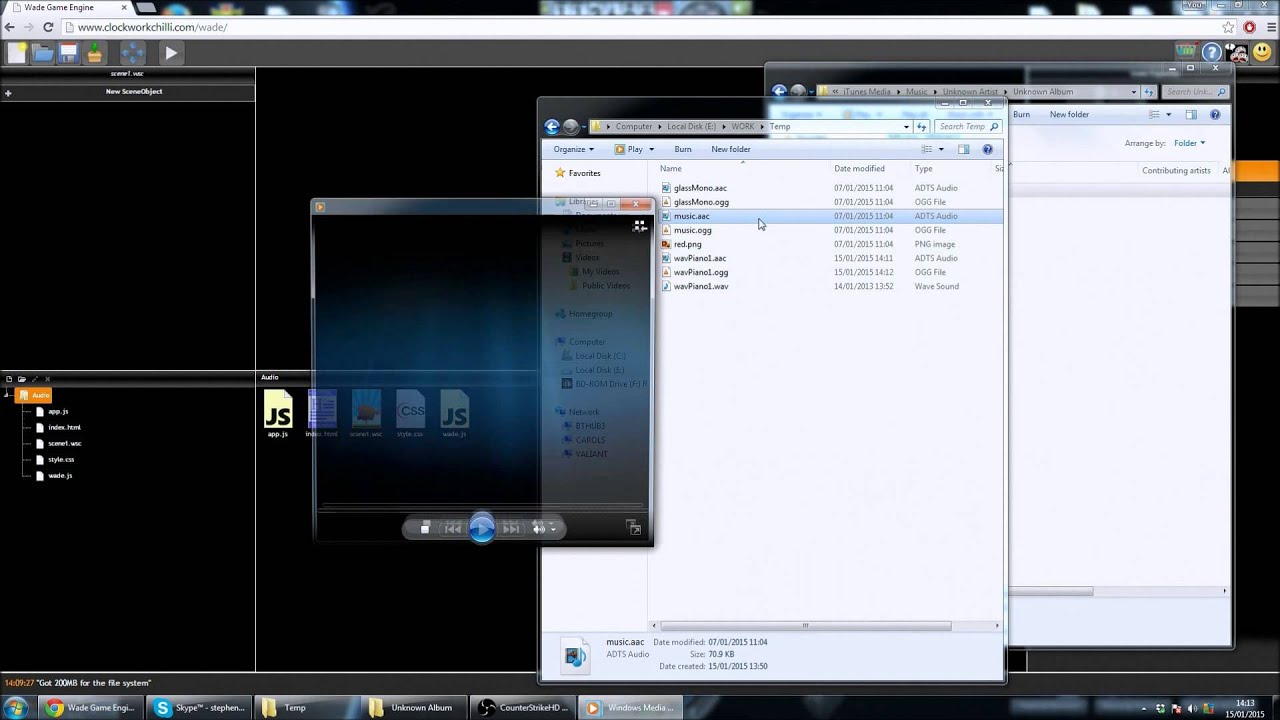Open a scene with the folder icon

42,53
